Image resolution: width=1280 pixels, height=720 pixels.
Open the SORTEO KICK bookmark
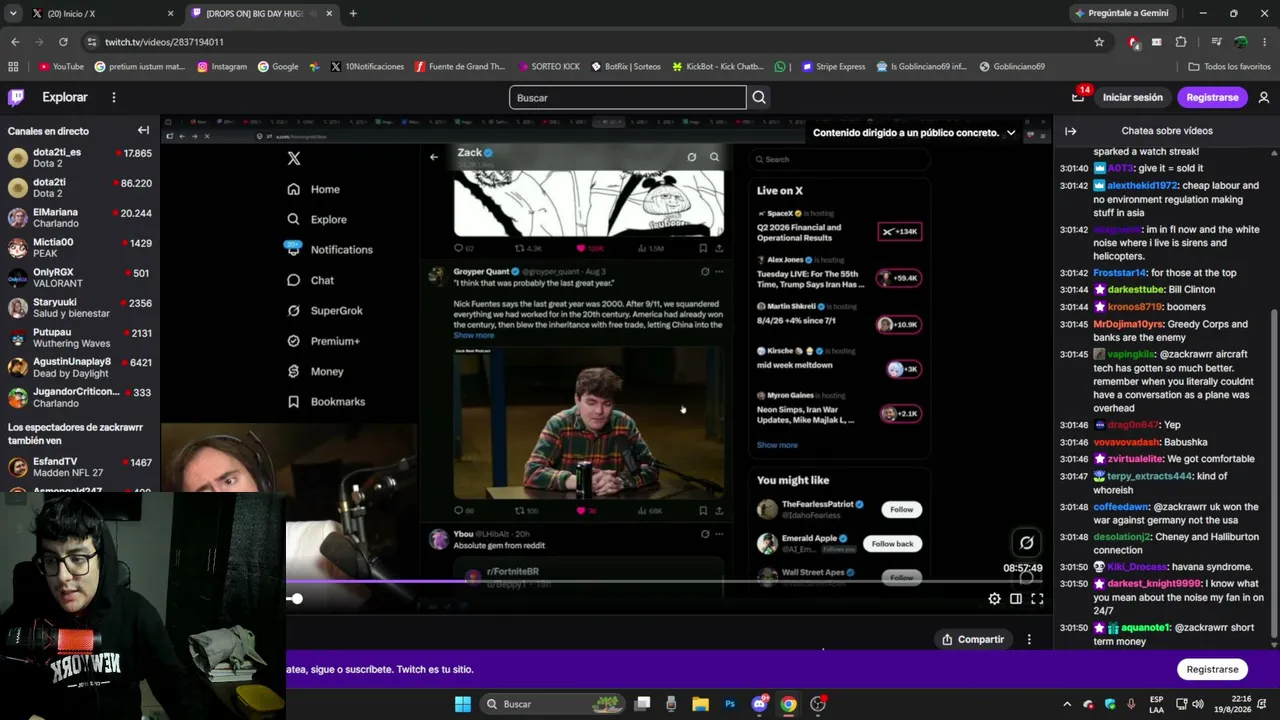click(x=549, y=67)
